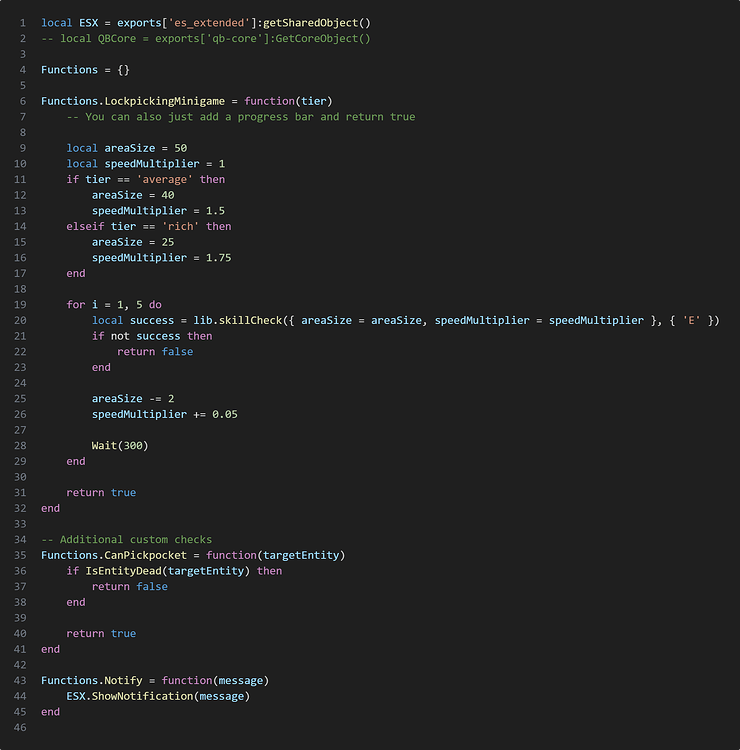Click 'not' in 'if not success then'
Viewport: 740px width, 750px height.
(120, 336)
